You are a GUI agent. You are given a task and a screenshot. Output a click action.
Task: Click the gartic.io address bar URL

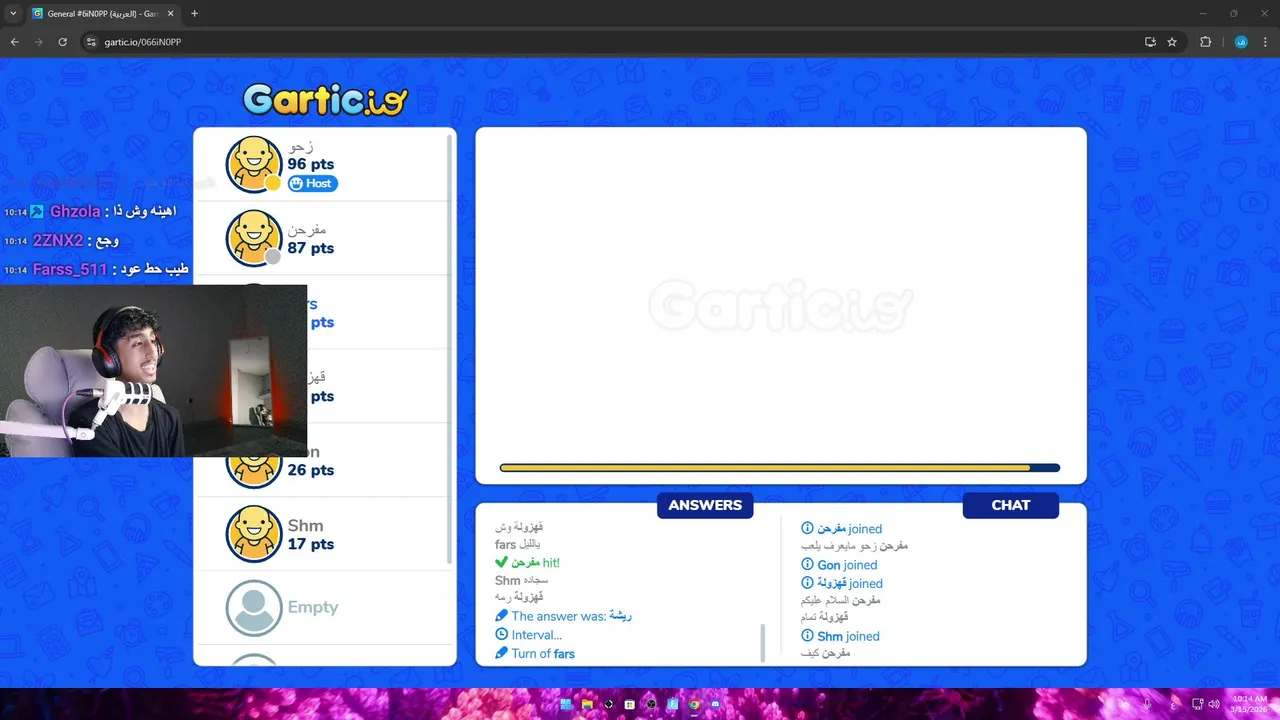tap(142, 42)
